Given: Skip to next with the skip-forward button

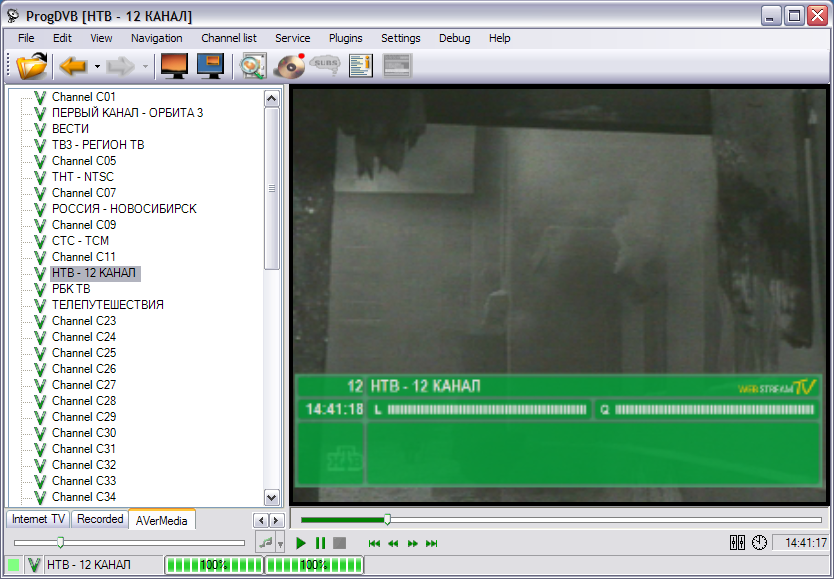Looking at the screenshot, I should 431,543.
